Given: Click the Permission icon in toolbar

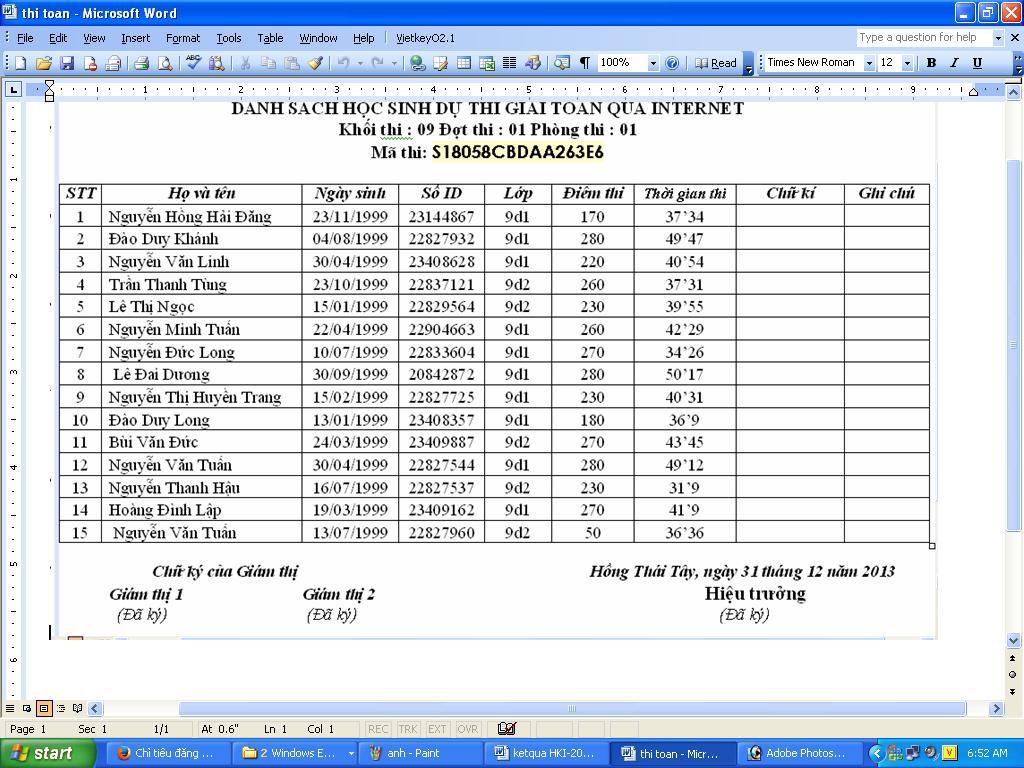Looking at the screenshot, I should pyautogui.click(x=90, y=63).
